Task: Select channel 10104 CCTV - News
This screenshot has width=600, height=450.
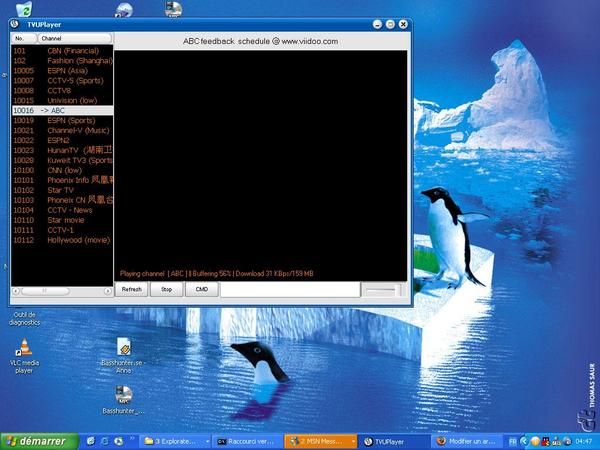Action: click(x=62, y=210)
